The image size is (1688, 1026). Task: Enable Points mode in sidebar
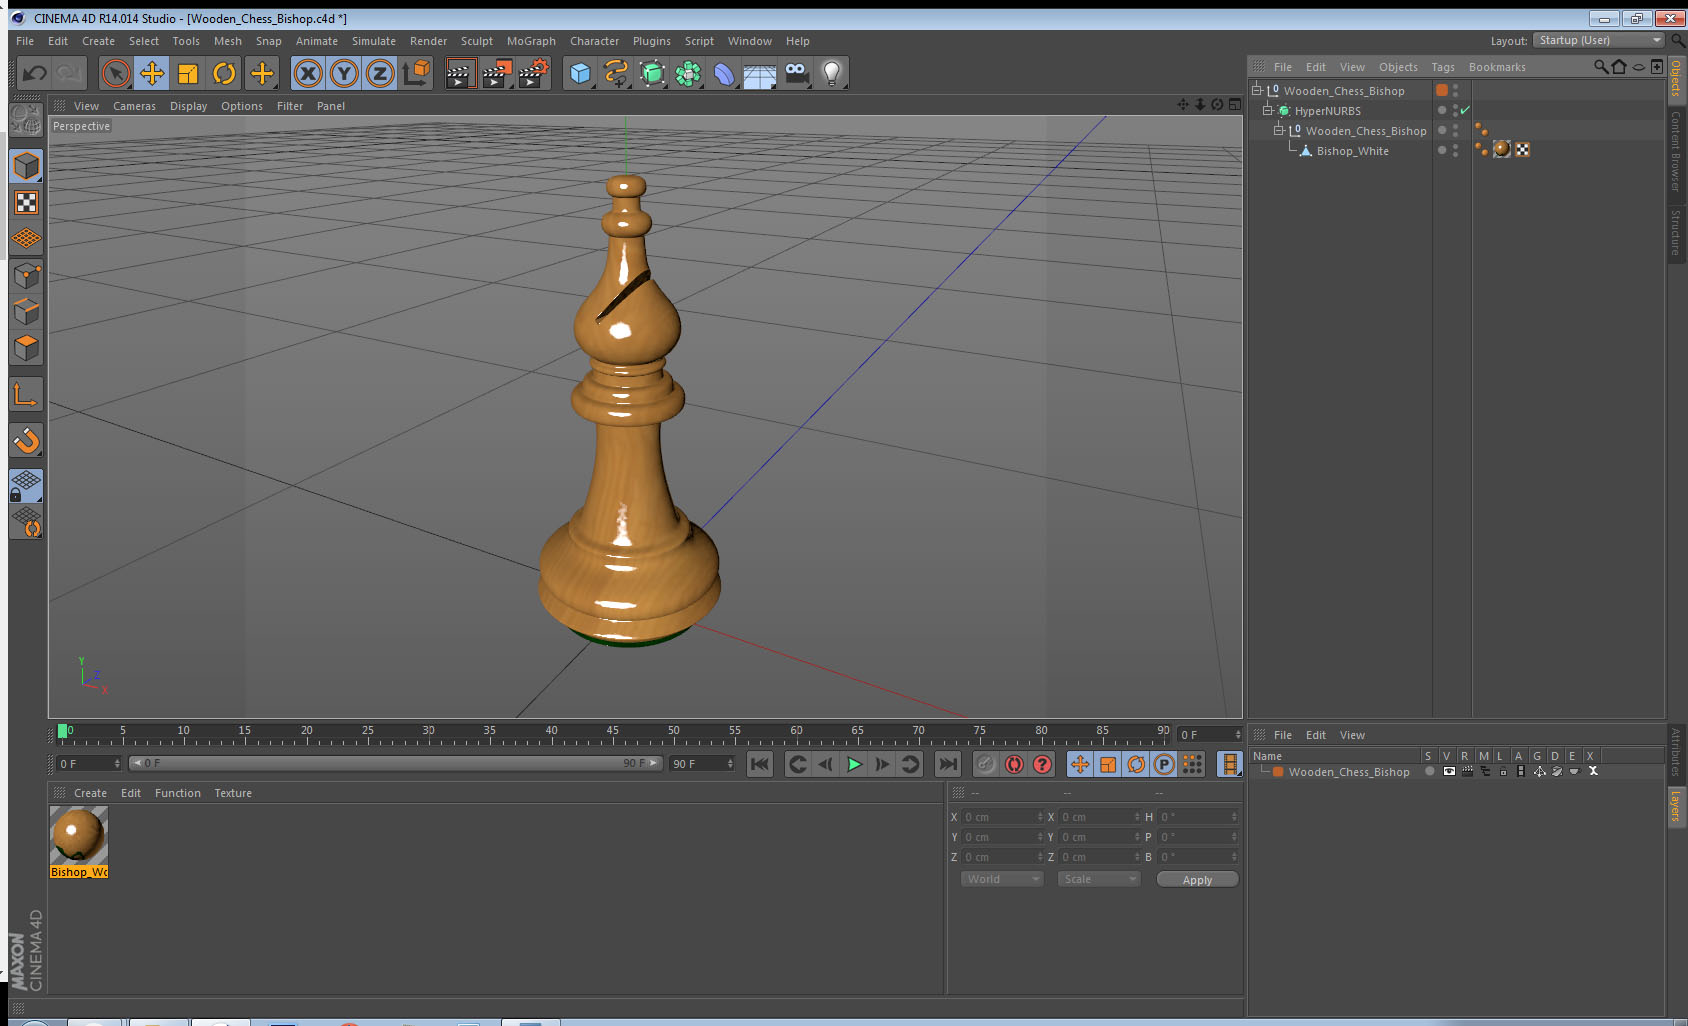pos(27,276)
